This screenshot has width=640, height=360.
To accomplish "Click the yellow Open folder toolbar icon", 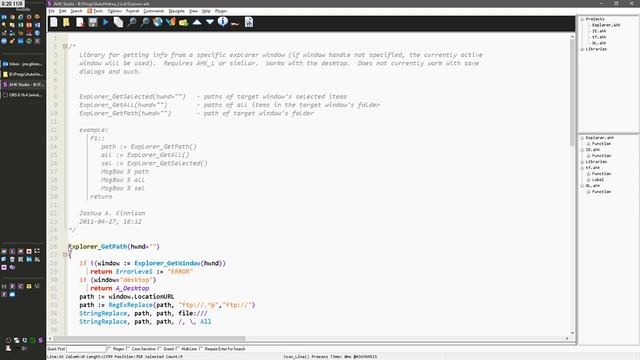I will [x=66, y=22].
